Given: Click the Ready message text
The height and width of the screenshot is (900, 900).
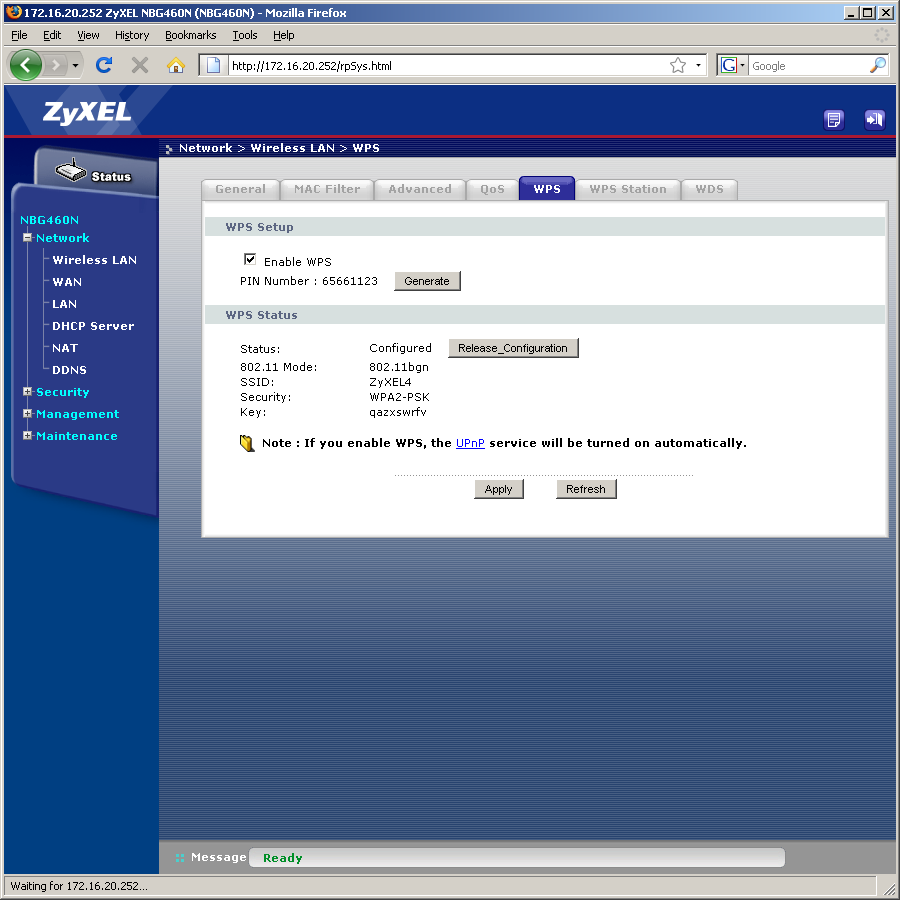Looking at the screenshot, I should tap(282, 858).
